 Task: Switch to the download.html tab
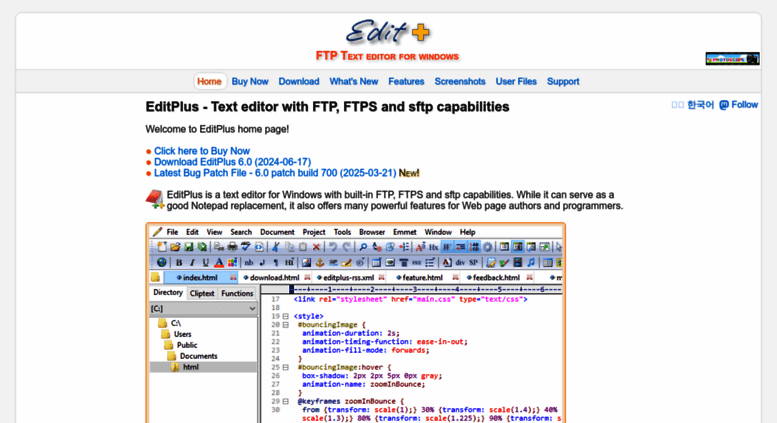coord(274,277)
